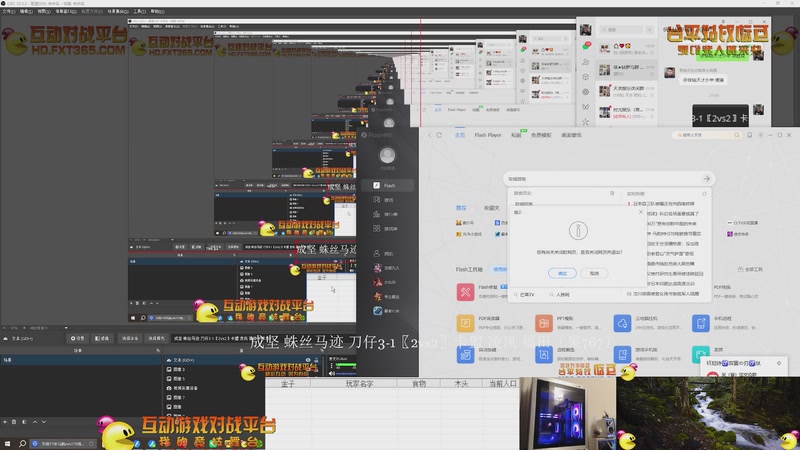
Task: Mute audio via mixer speaker icon
Action: click(x=332, y=373)
